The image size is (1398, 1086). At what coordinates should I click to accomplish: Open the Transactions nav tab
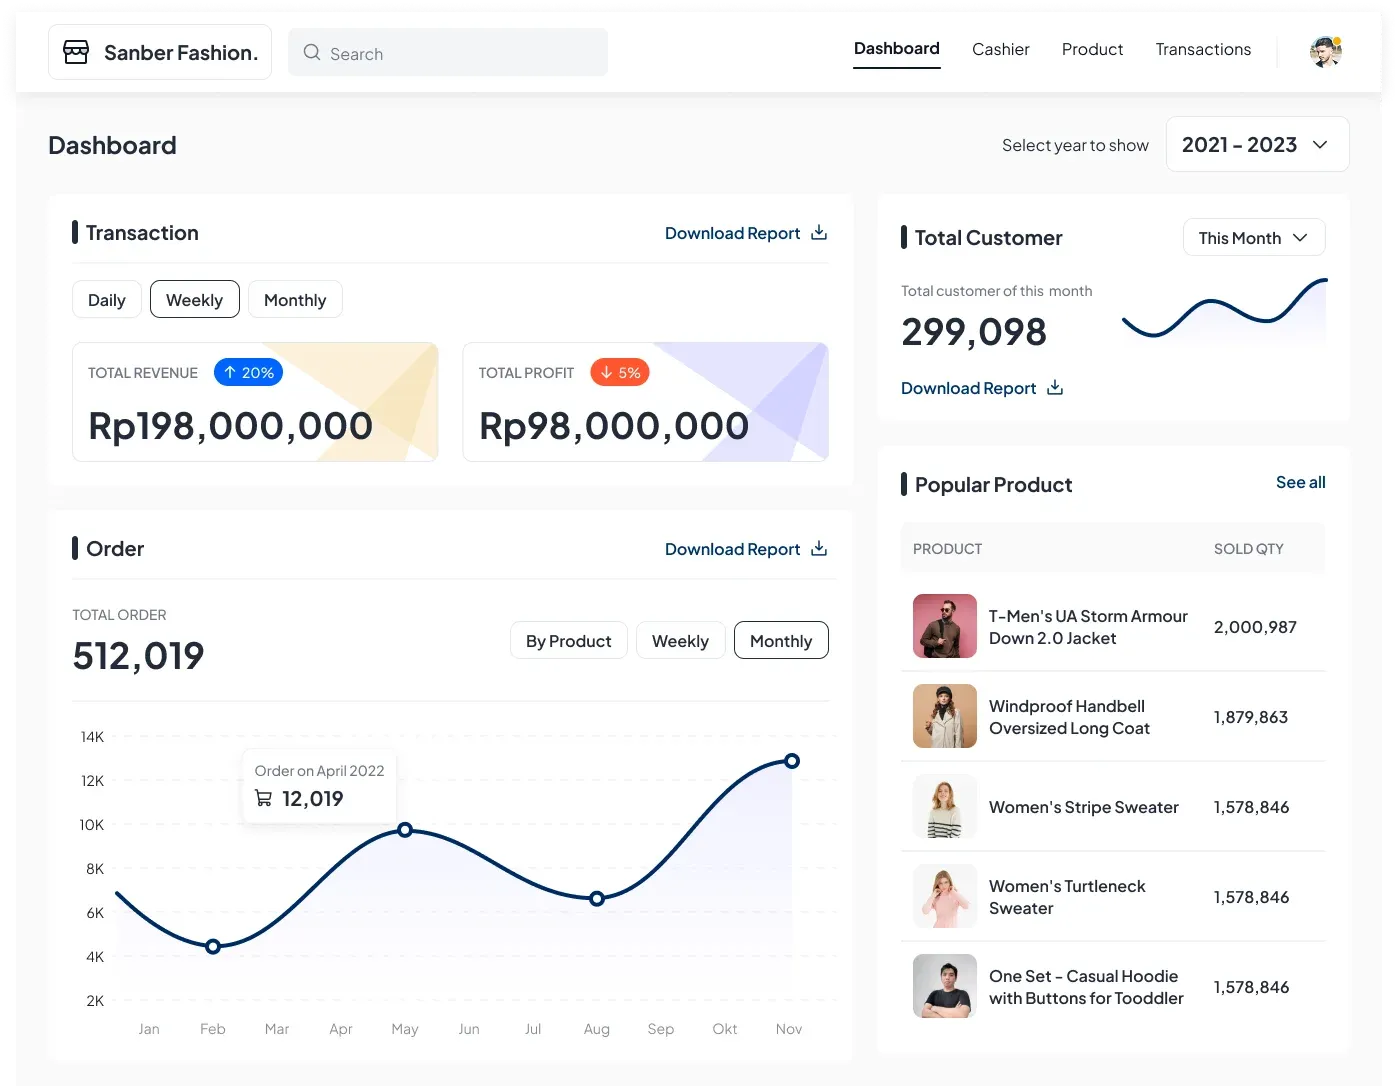pos(1203,49)
